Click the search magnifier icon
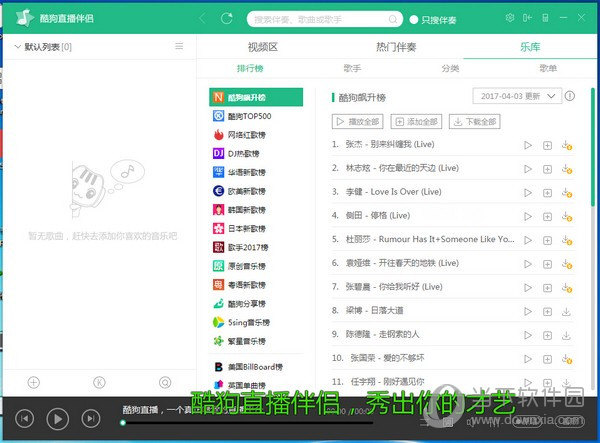The width and height of the screenshot is (600, 443). pyautogui.click(x=393, y=19)
